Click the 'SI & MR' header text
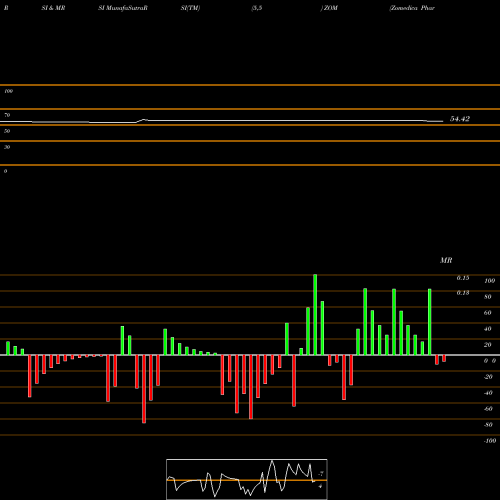Image resolution: width=500 pixels, height=500 pixels. click(x=53, y=8)
